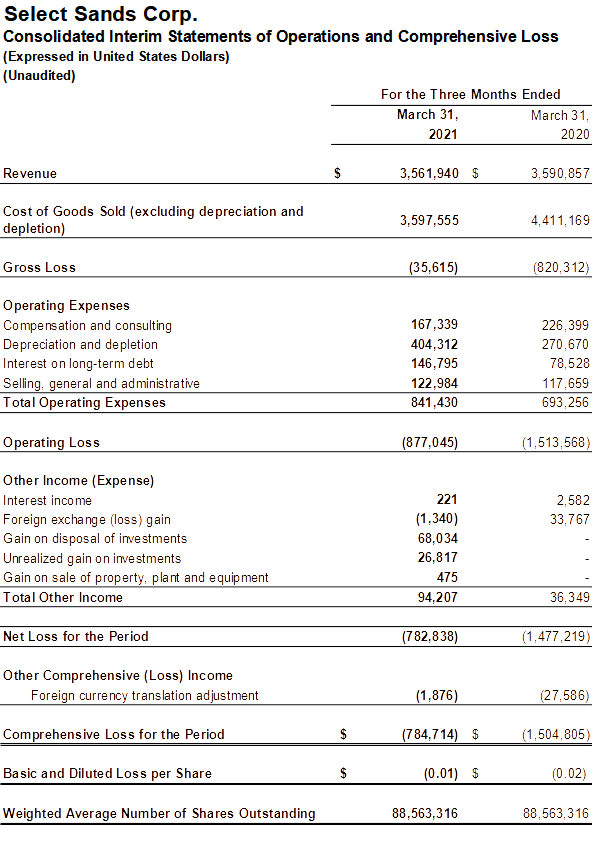Click compensation value 226,399
592x844 pixels.
click(565, 325)
